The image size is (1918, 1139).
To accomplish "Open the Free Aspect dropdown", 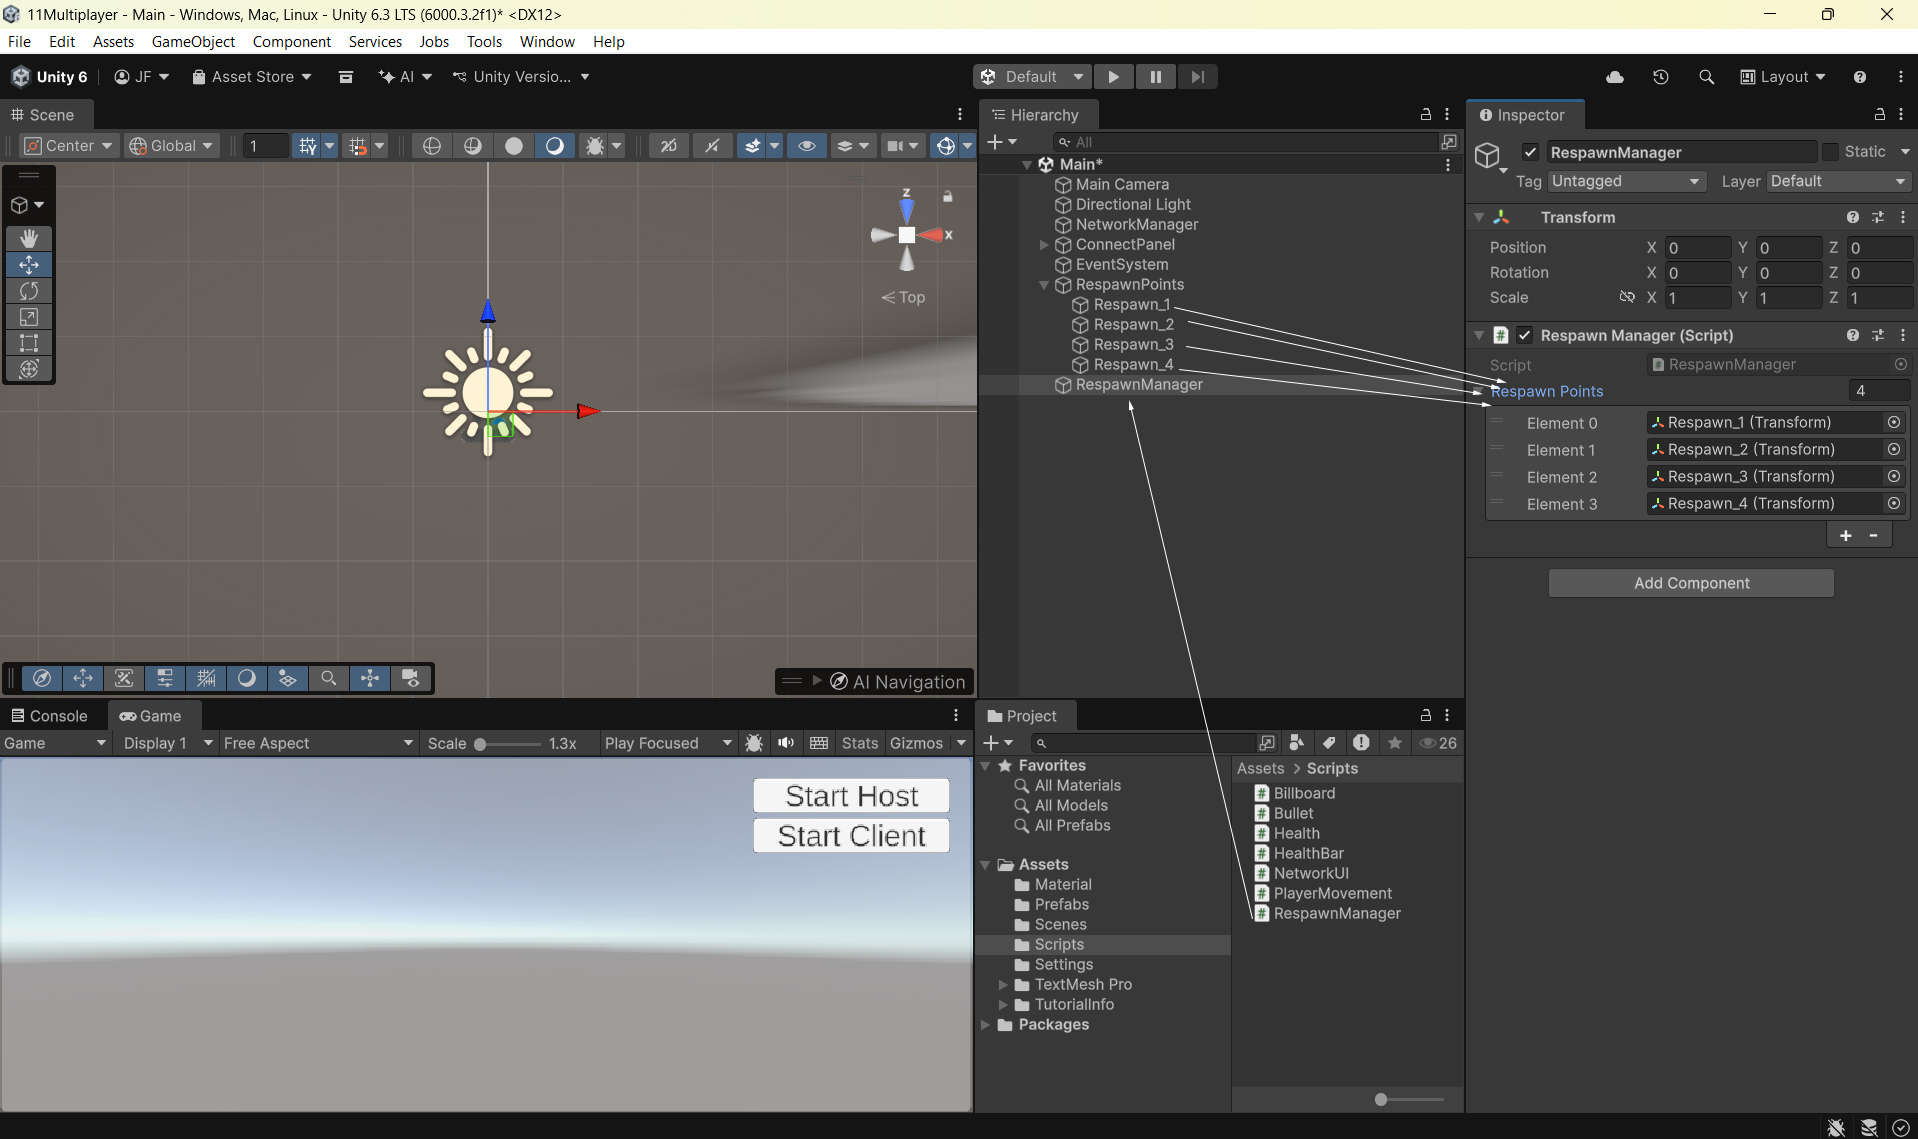I will [317, 743].
